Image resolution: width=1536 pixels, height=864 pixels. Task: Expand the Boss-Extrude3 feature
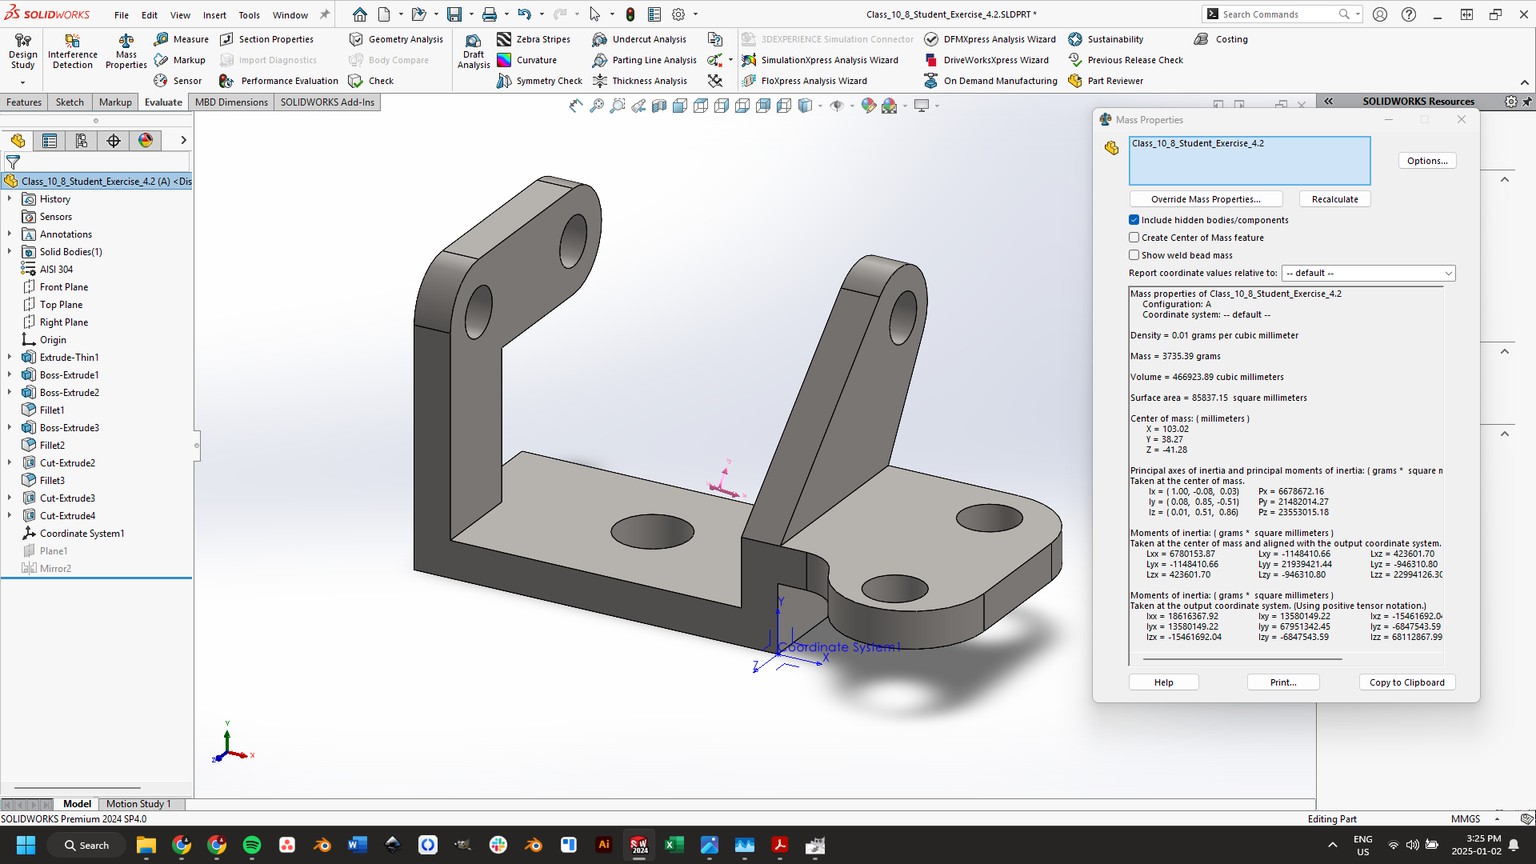click(x=10, y=428)
